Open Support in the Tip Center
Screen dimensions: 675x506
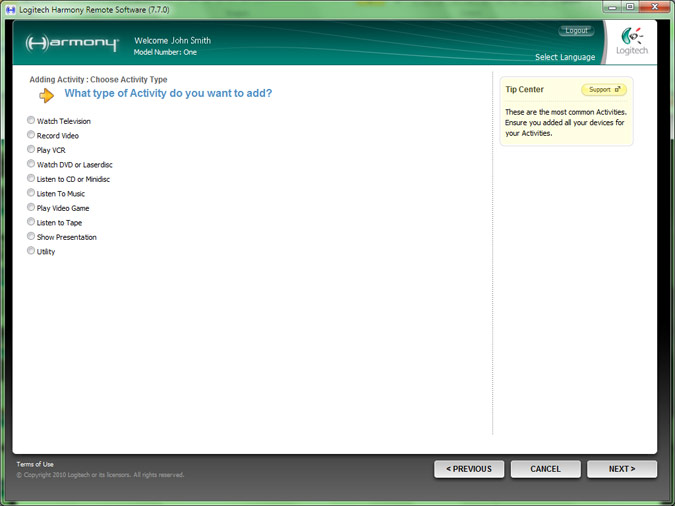pyautogui.click(x=604, y=90)
